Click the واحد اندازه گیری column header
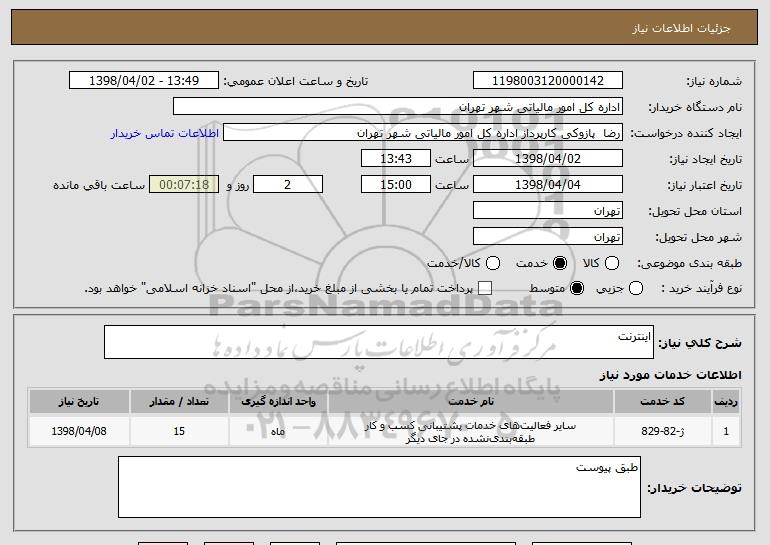The height and width of the screenshot is (545, 770). [278, 402]
